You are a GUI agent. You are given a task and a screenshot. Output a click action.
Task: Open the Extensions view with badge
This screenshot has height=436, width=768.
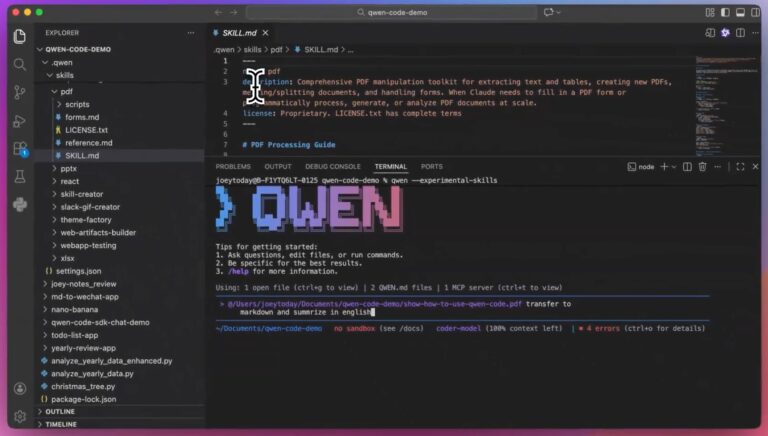20,149
